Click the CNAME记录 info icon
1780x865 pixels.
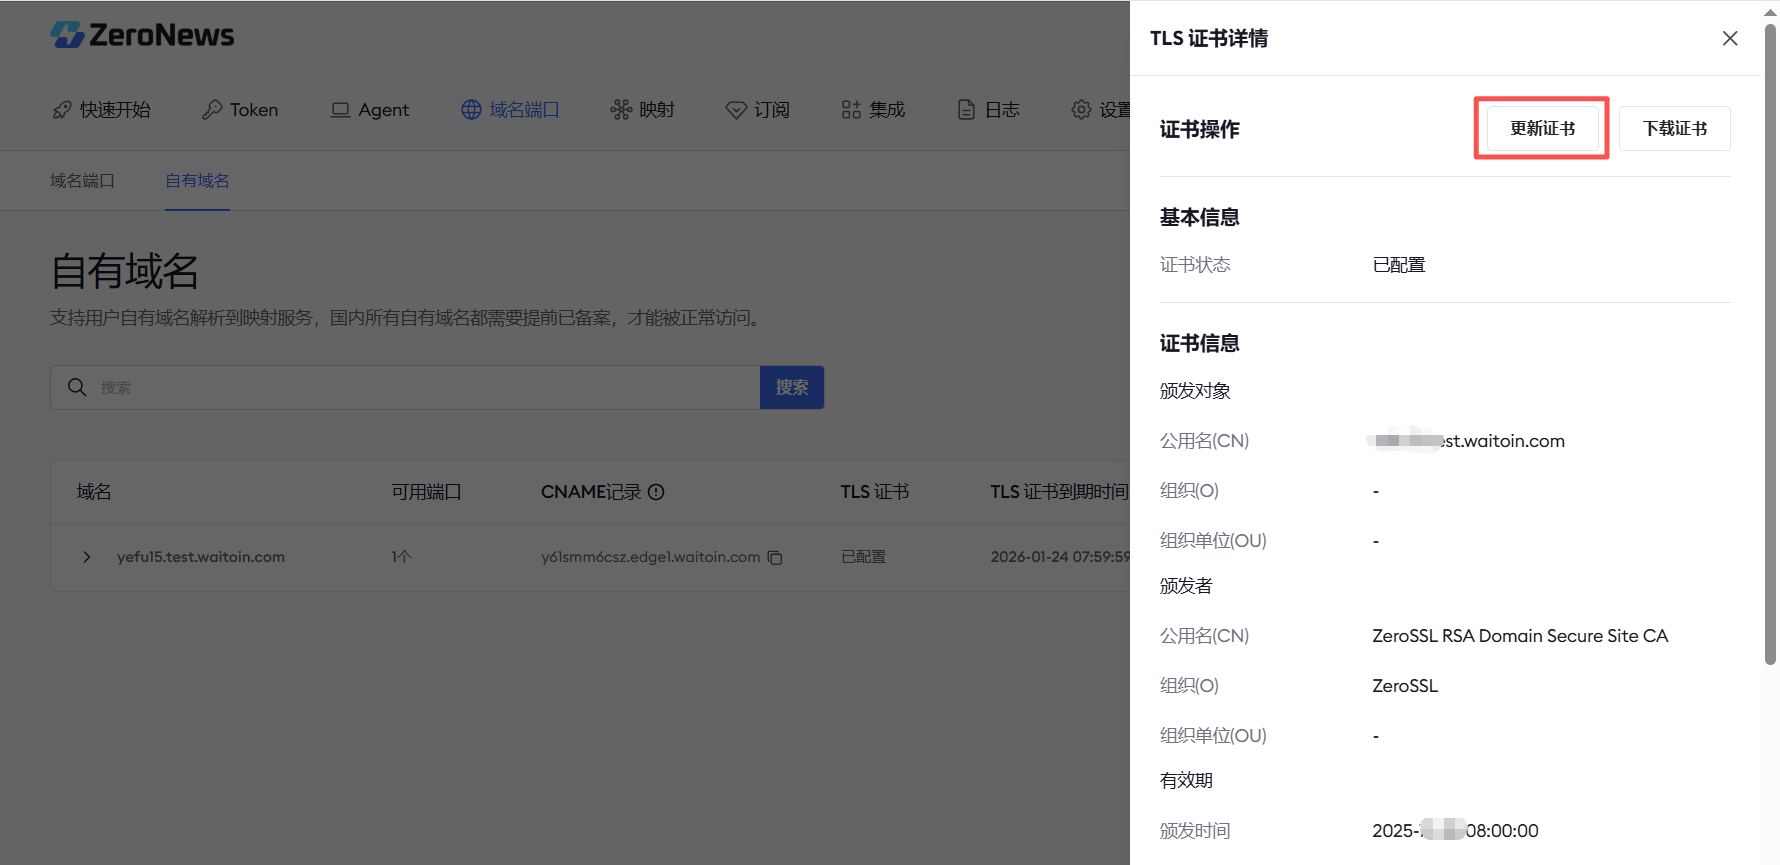click(656, 492)
